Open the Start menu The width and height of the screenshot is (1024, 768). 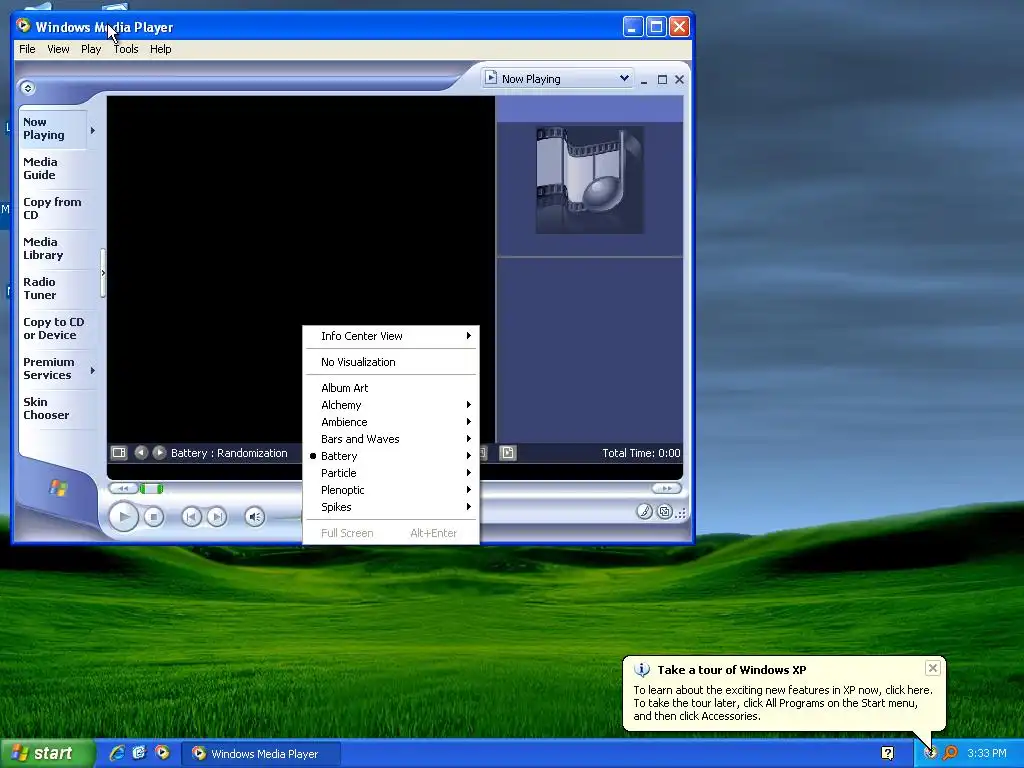pyautogui.click(x=47, y=754)
